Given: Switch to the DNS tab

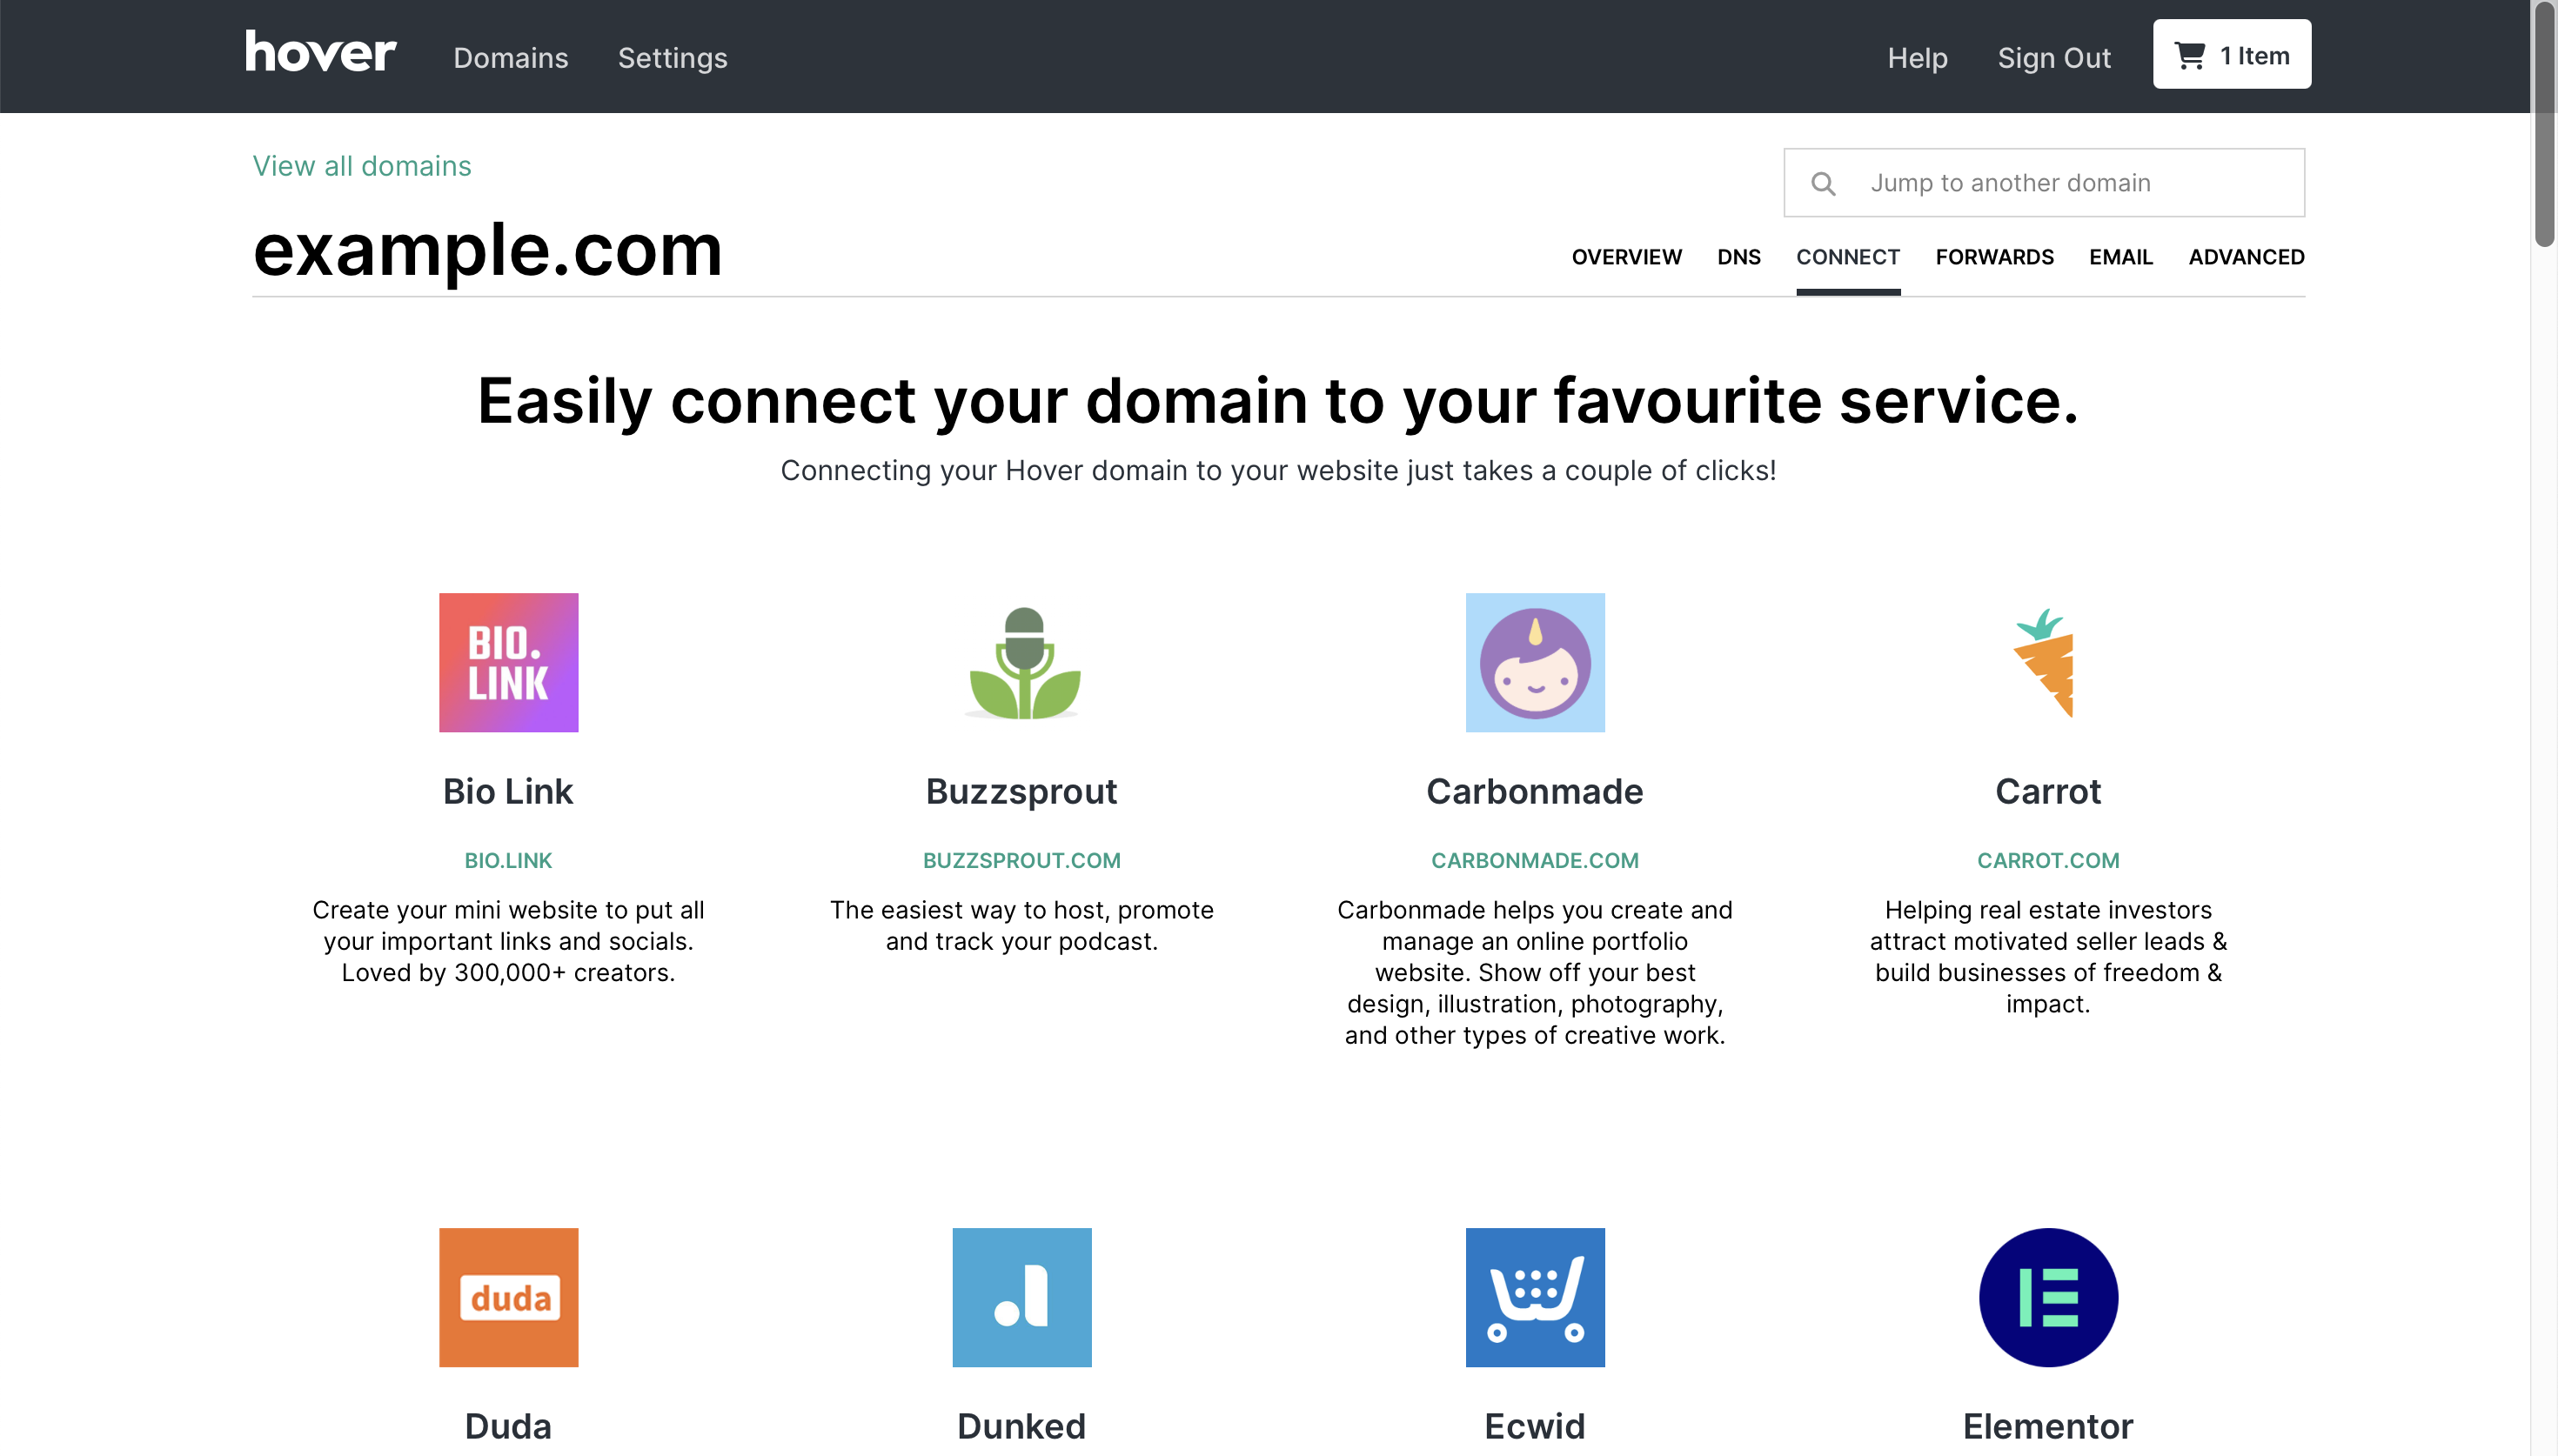Looking at the screenshot, I should pyautogui.click(x=1738, y=257).
